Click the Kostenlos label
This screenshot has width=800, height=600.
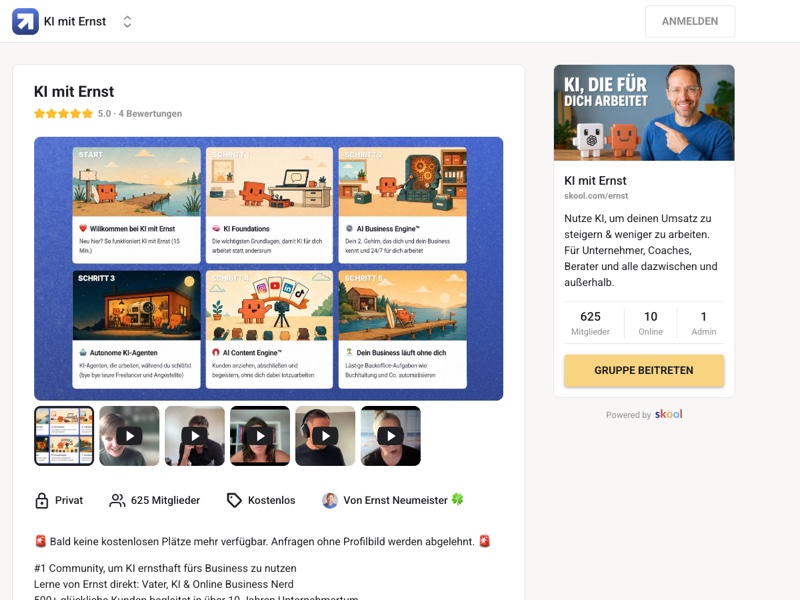(271, 501)
